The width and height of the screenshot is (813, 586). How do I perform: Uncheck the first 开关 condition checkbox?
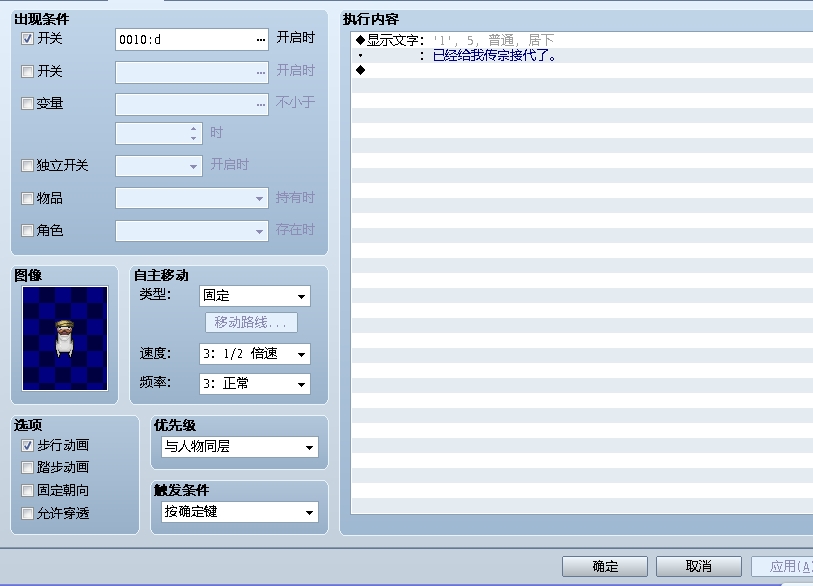[27, 39]
